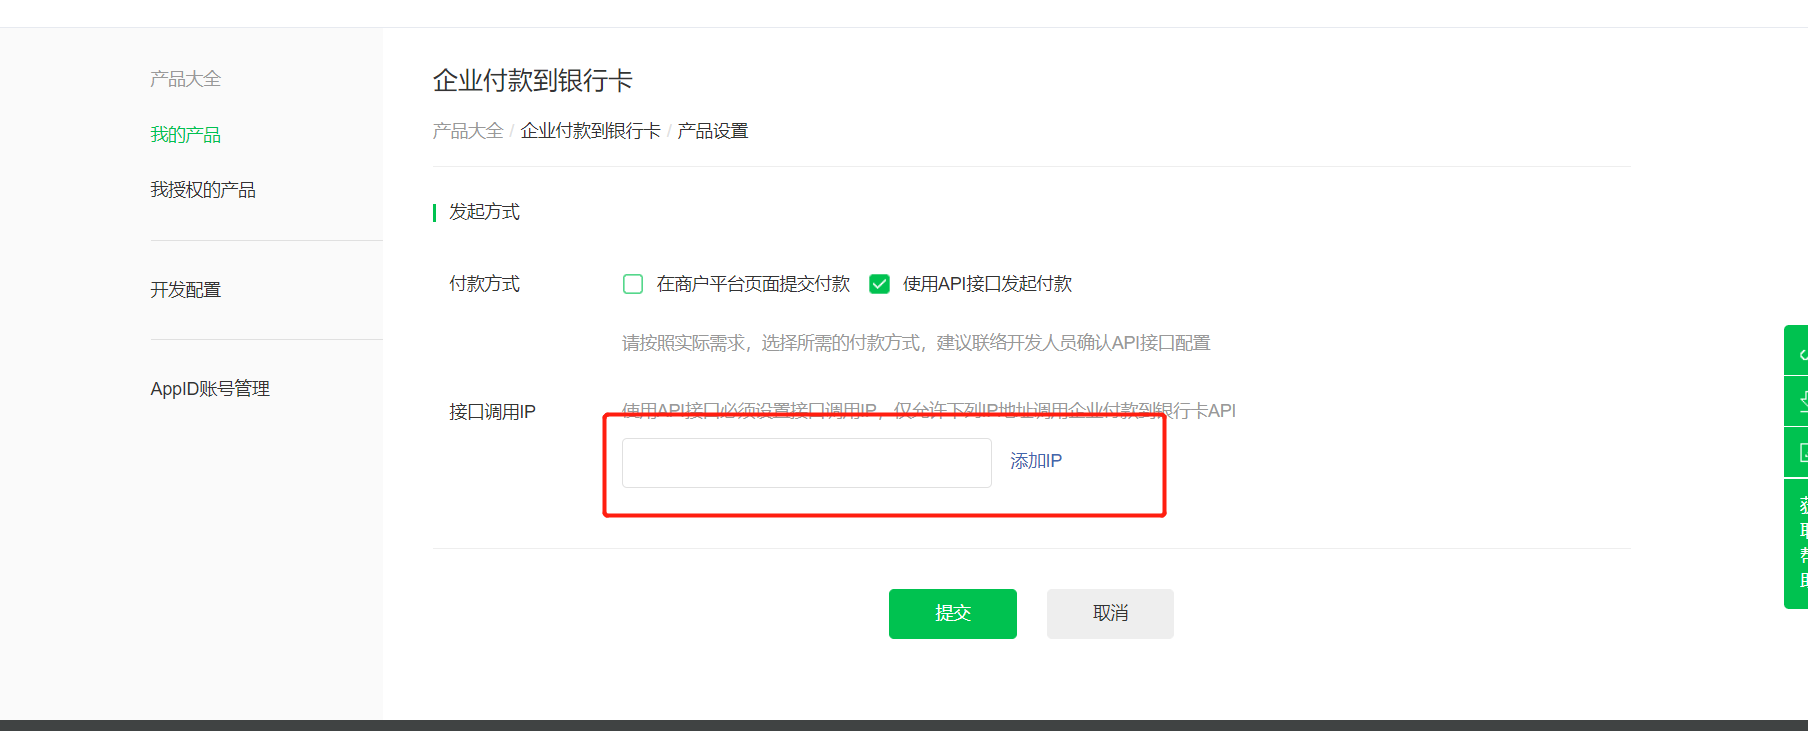
Task: Click the 产品设置 breadcrumb item
Action: coord(713,131)
